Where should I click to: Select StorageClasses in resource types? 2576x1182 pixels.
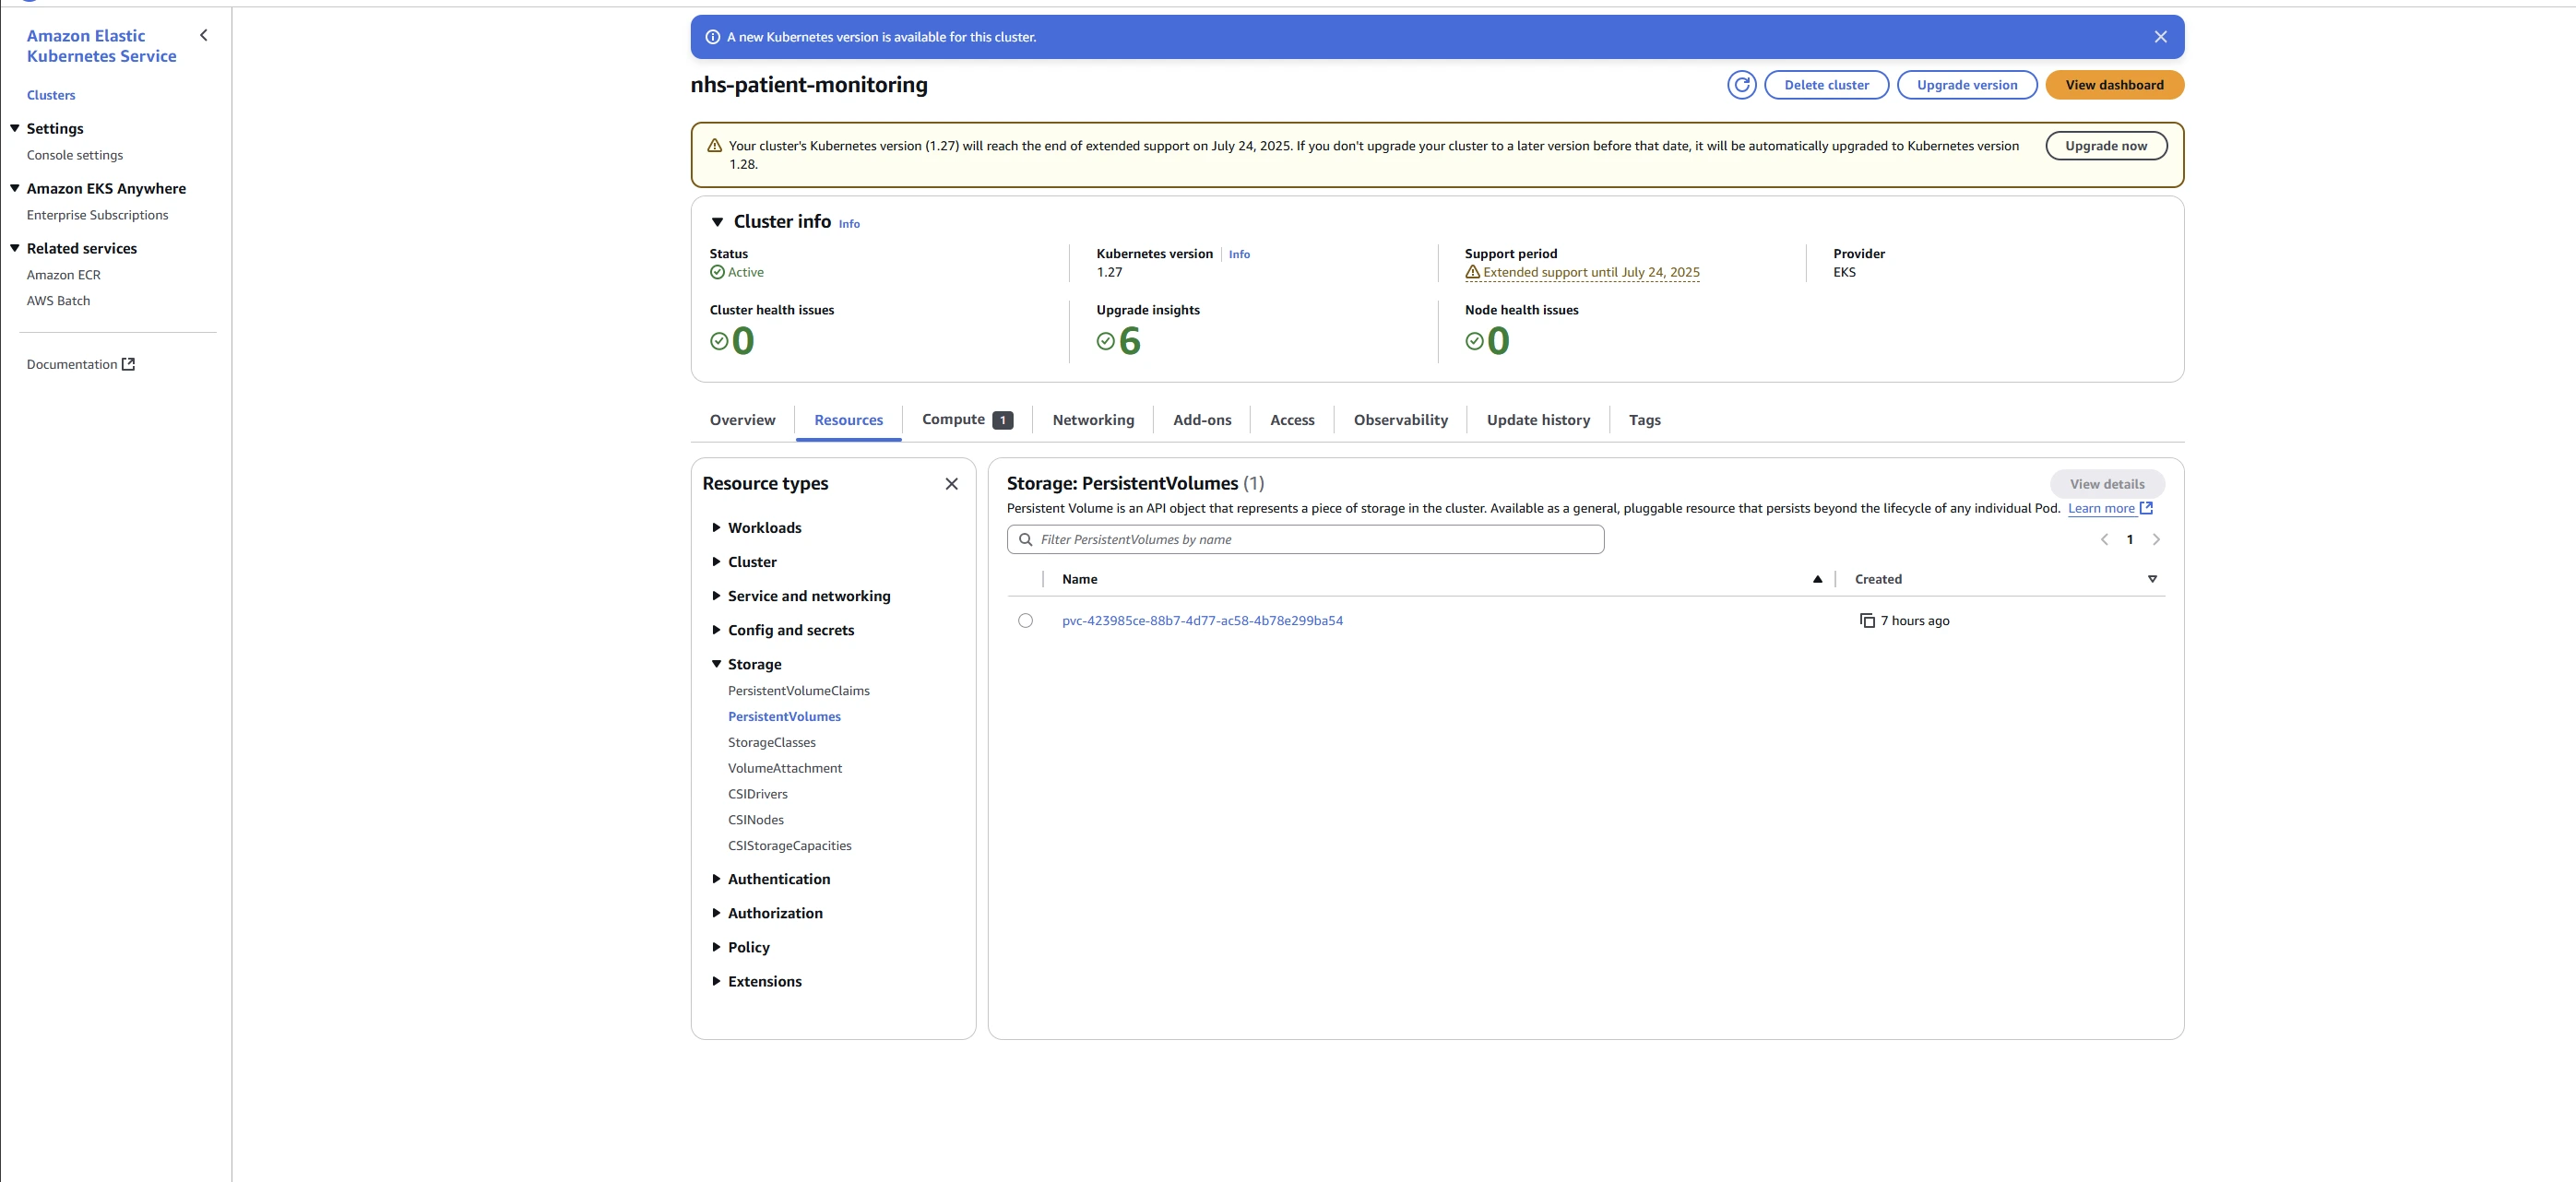771,742
